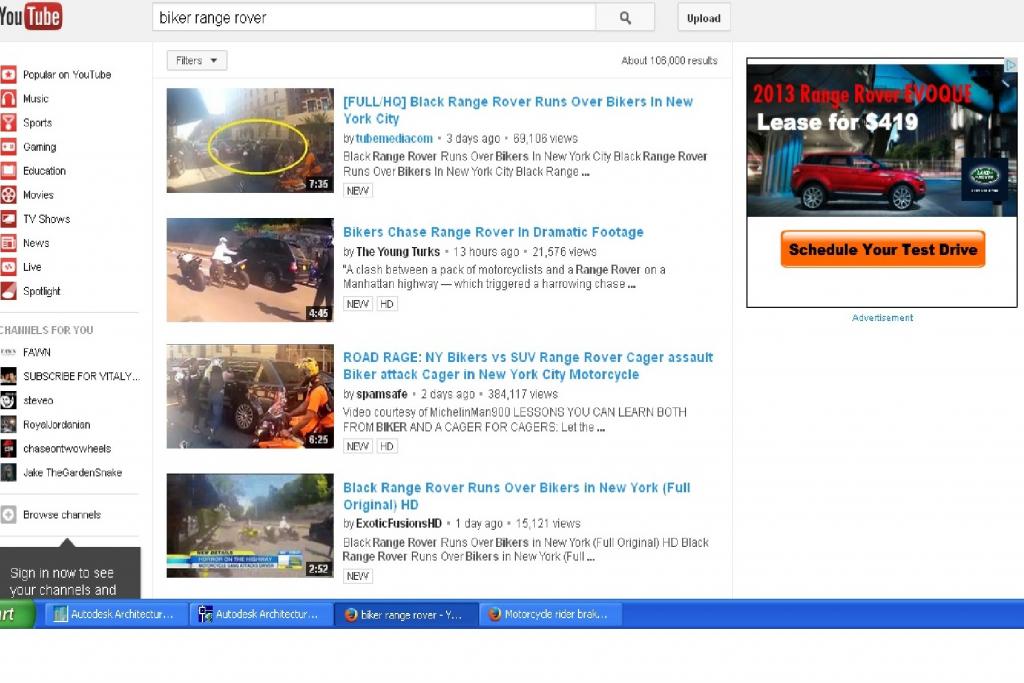Select Popular on YouTube in sidebar
The height and width of the screenshot is (683, 1024).
click(66, 75)
